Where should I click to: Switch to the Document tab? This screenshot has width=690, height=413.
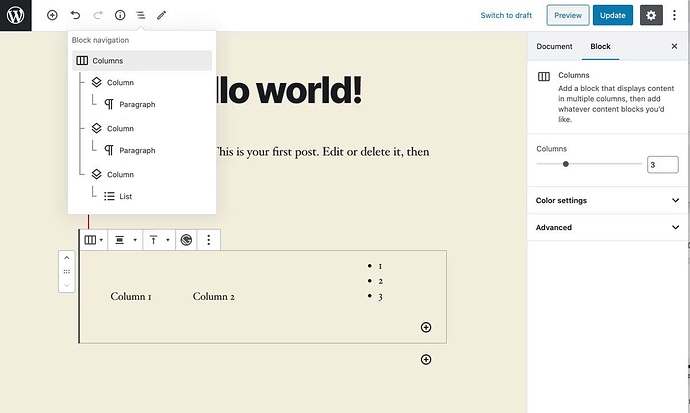554,47
